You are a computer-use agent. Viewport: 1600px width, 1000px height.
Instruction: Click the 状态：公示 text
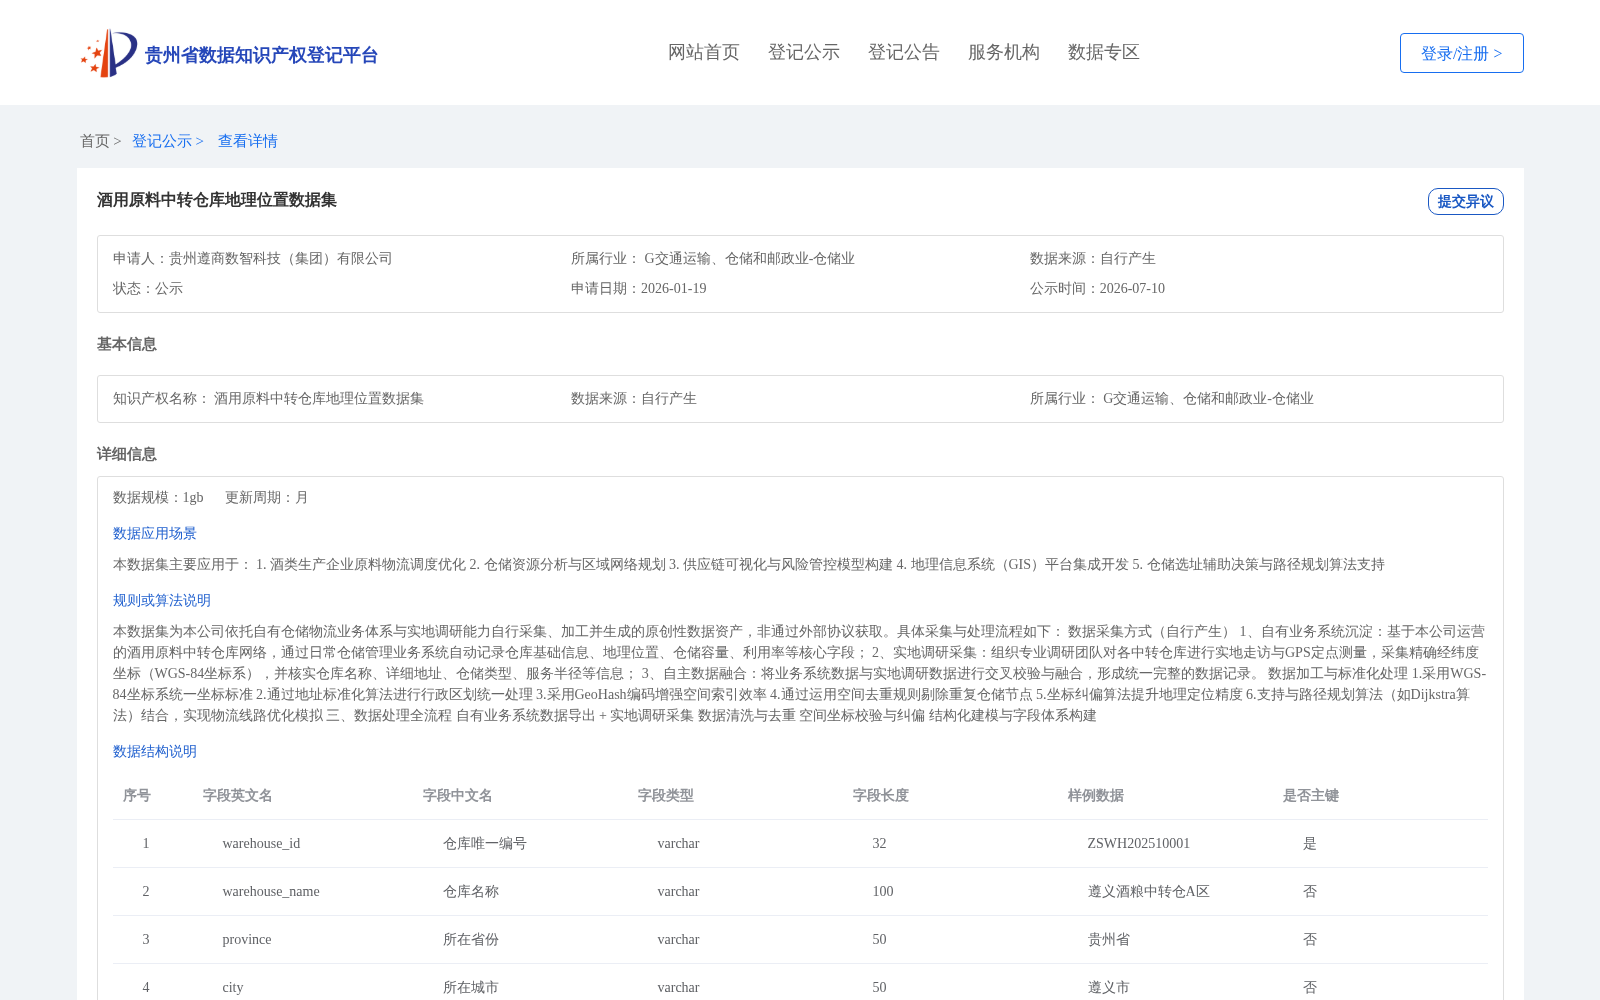(148, 288)
